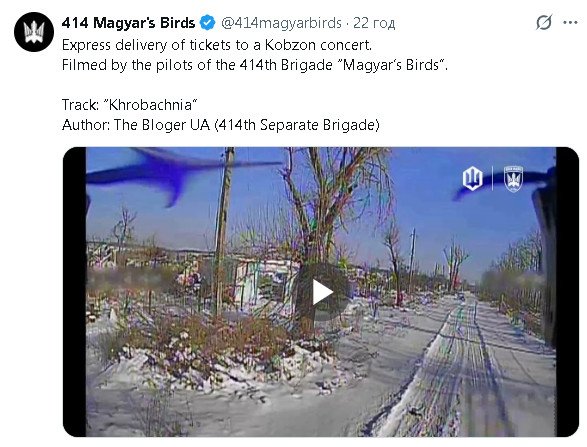Image resolution: width=587 pixels, height=447 pixels.
Task: Open the 414 Magyar's Birds profile avatar
Action: tap(34, 32)
